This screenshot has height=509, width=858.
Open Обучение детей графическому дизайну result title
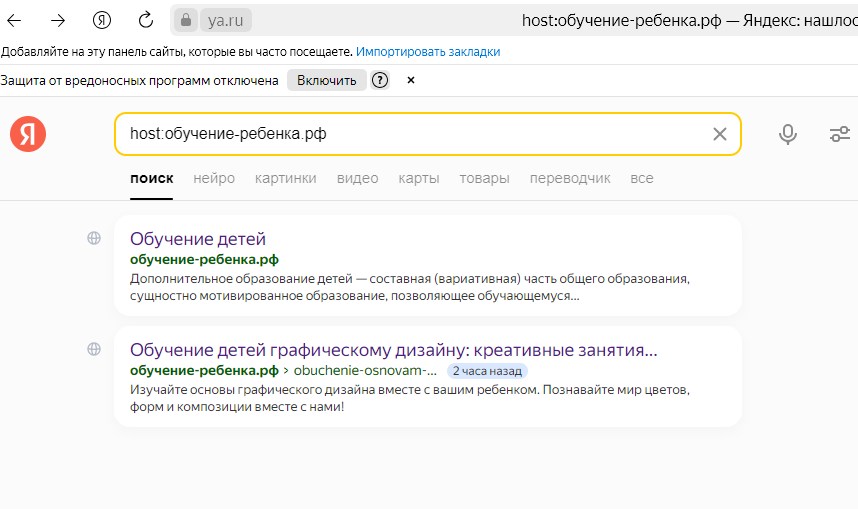393,350
